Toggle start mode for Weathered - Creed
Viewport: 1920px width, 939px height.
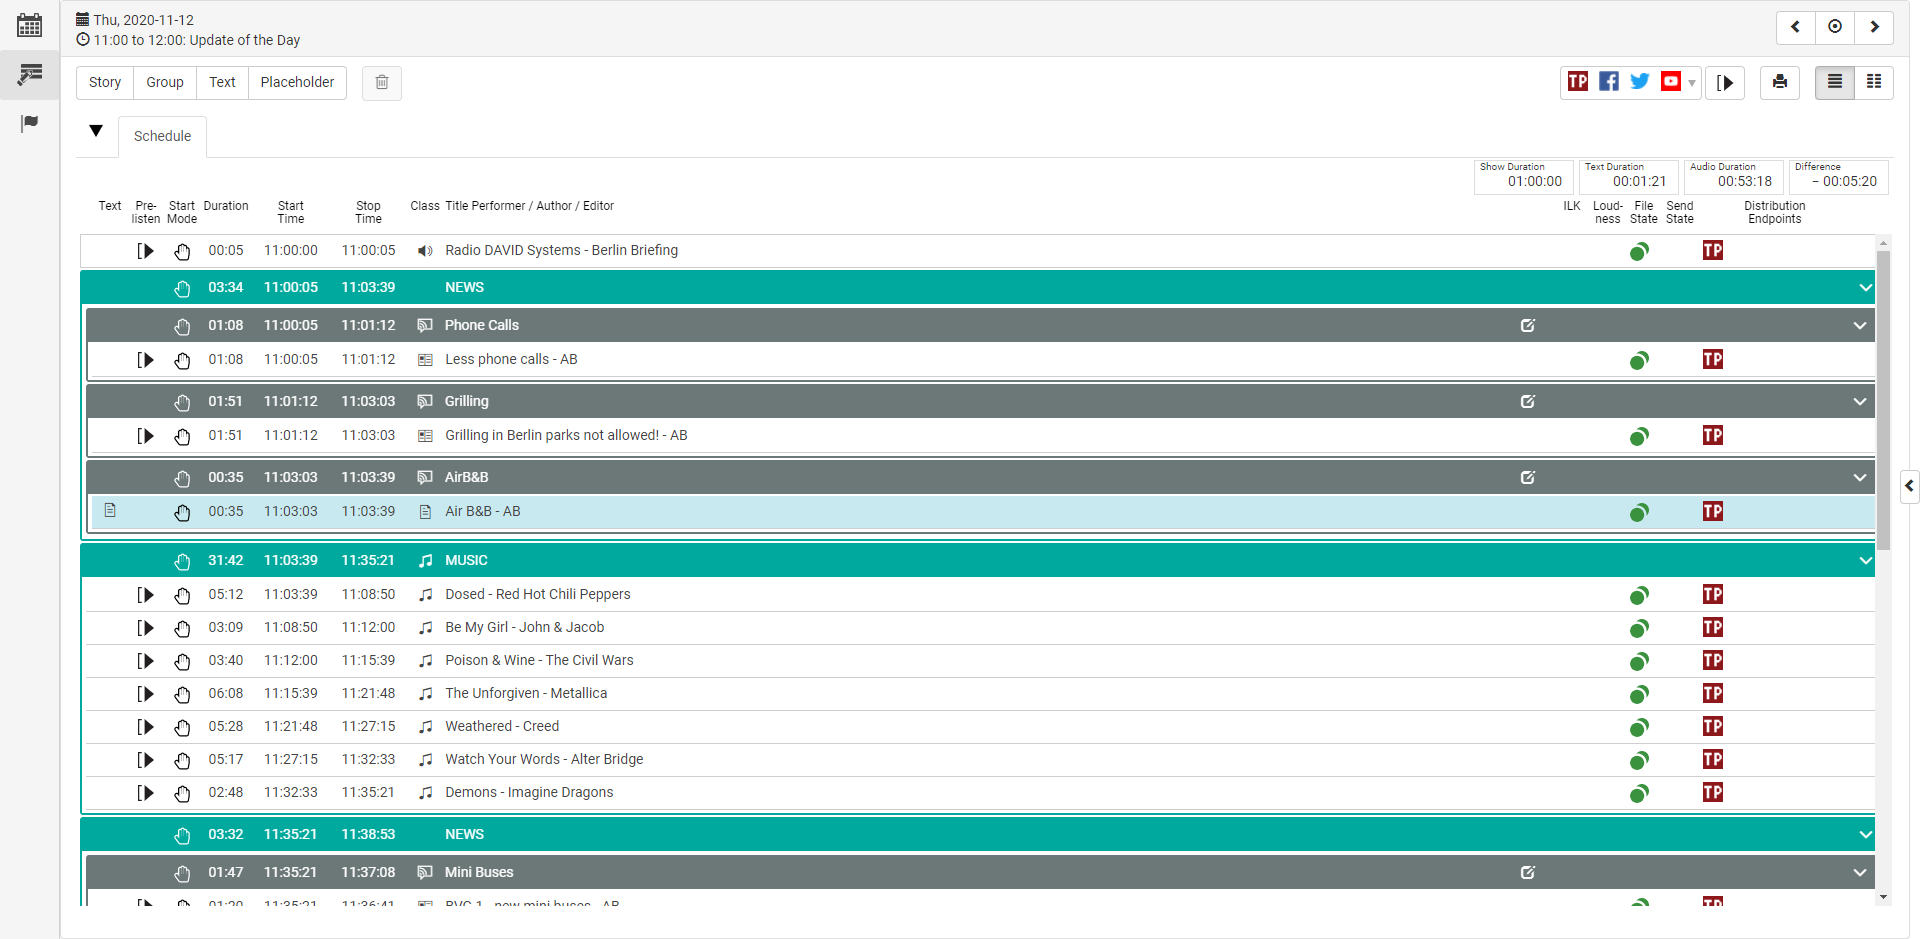click(182, 727)
